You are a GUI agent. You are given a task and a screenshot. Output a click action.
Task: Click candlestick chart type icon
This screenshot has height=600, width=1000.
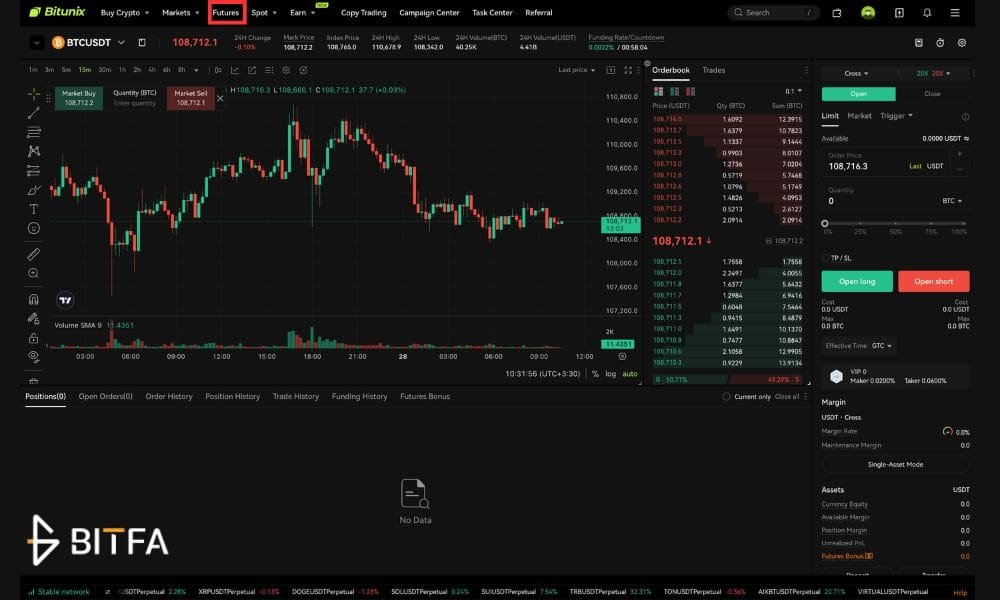217,70
